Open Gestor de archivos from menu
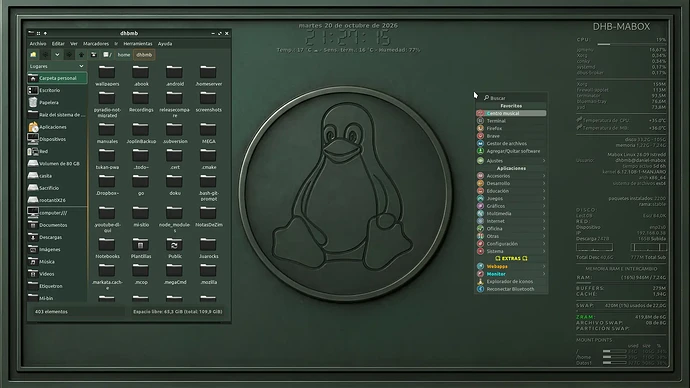690x388 pixels. point(511,143)
